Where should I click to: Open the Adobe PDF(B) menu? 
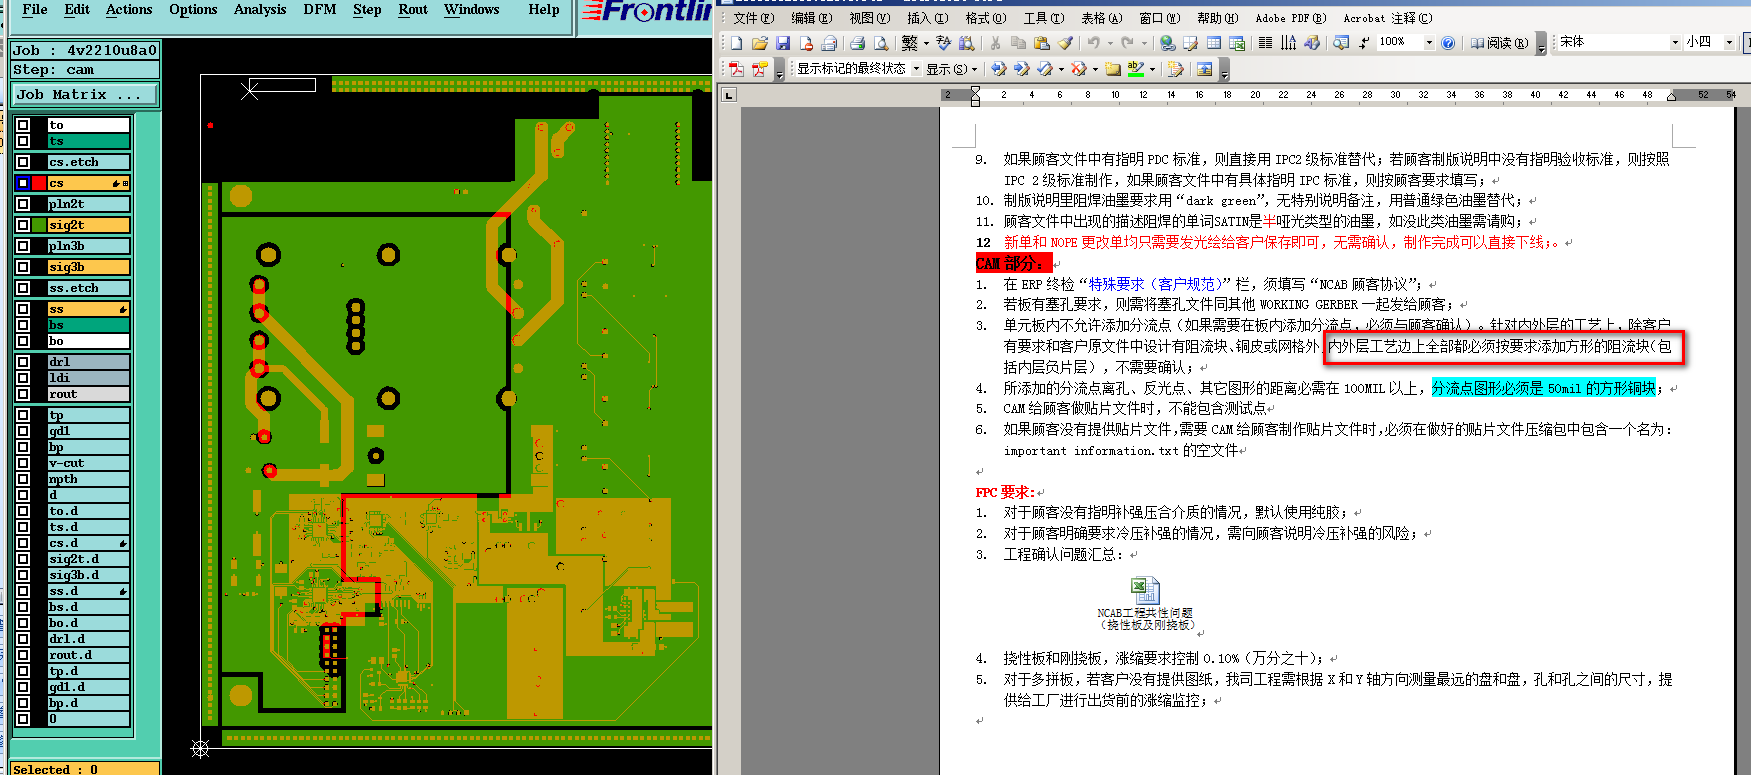(x=1290, y=18)
